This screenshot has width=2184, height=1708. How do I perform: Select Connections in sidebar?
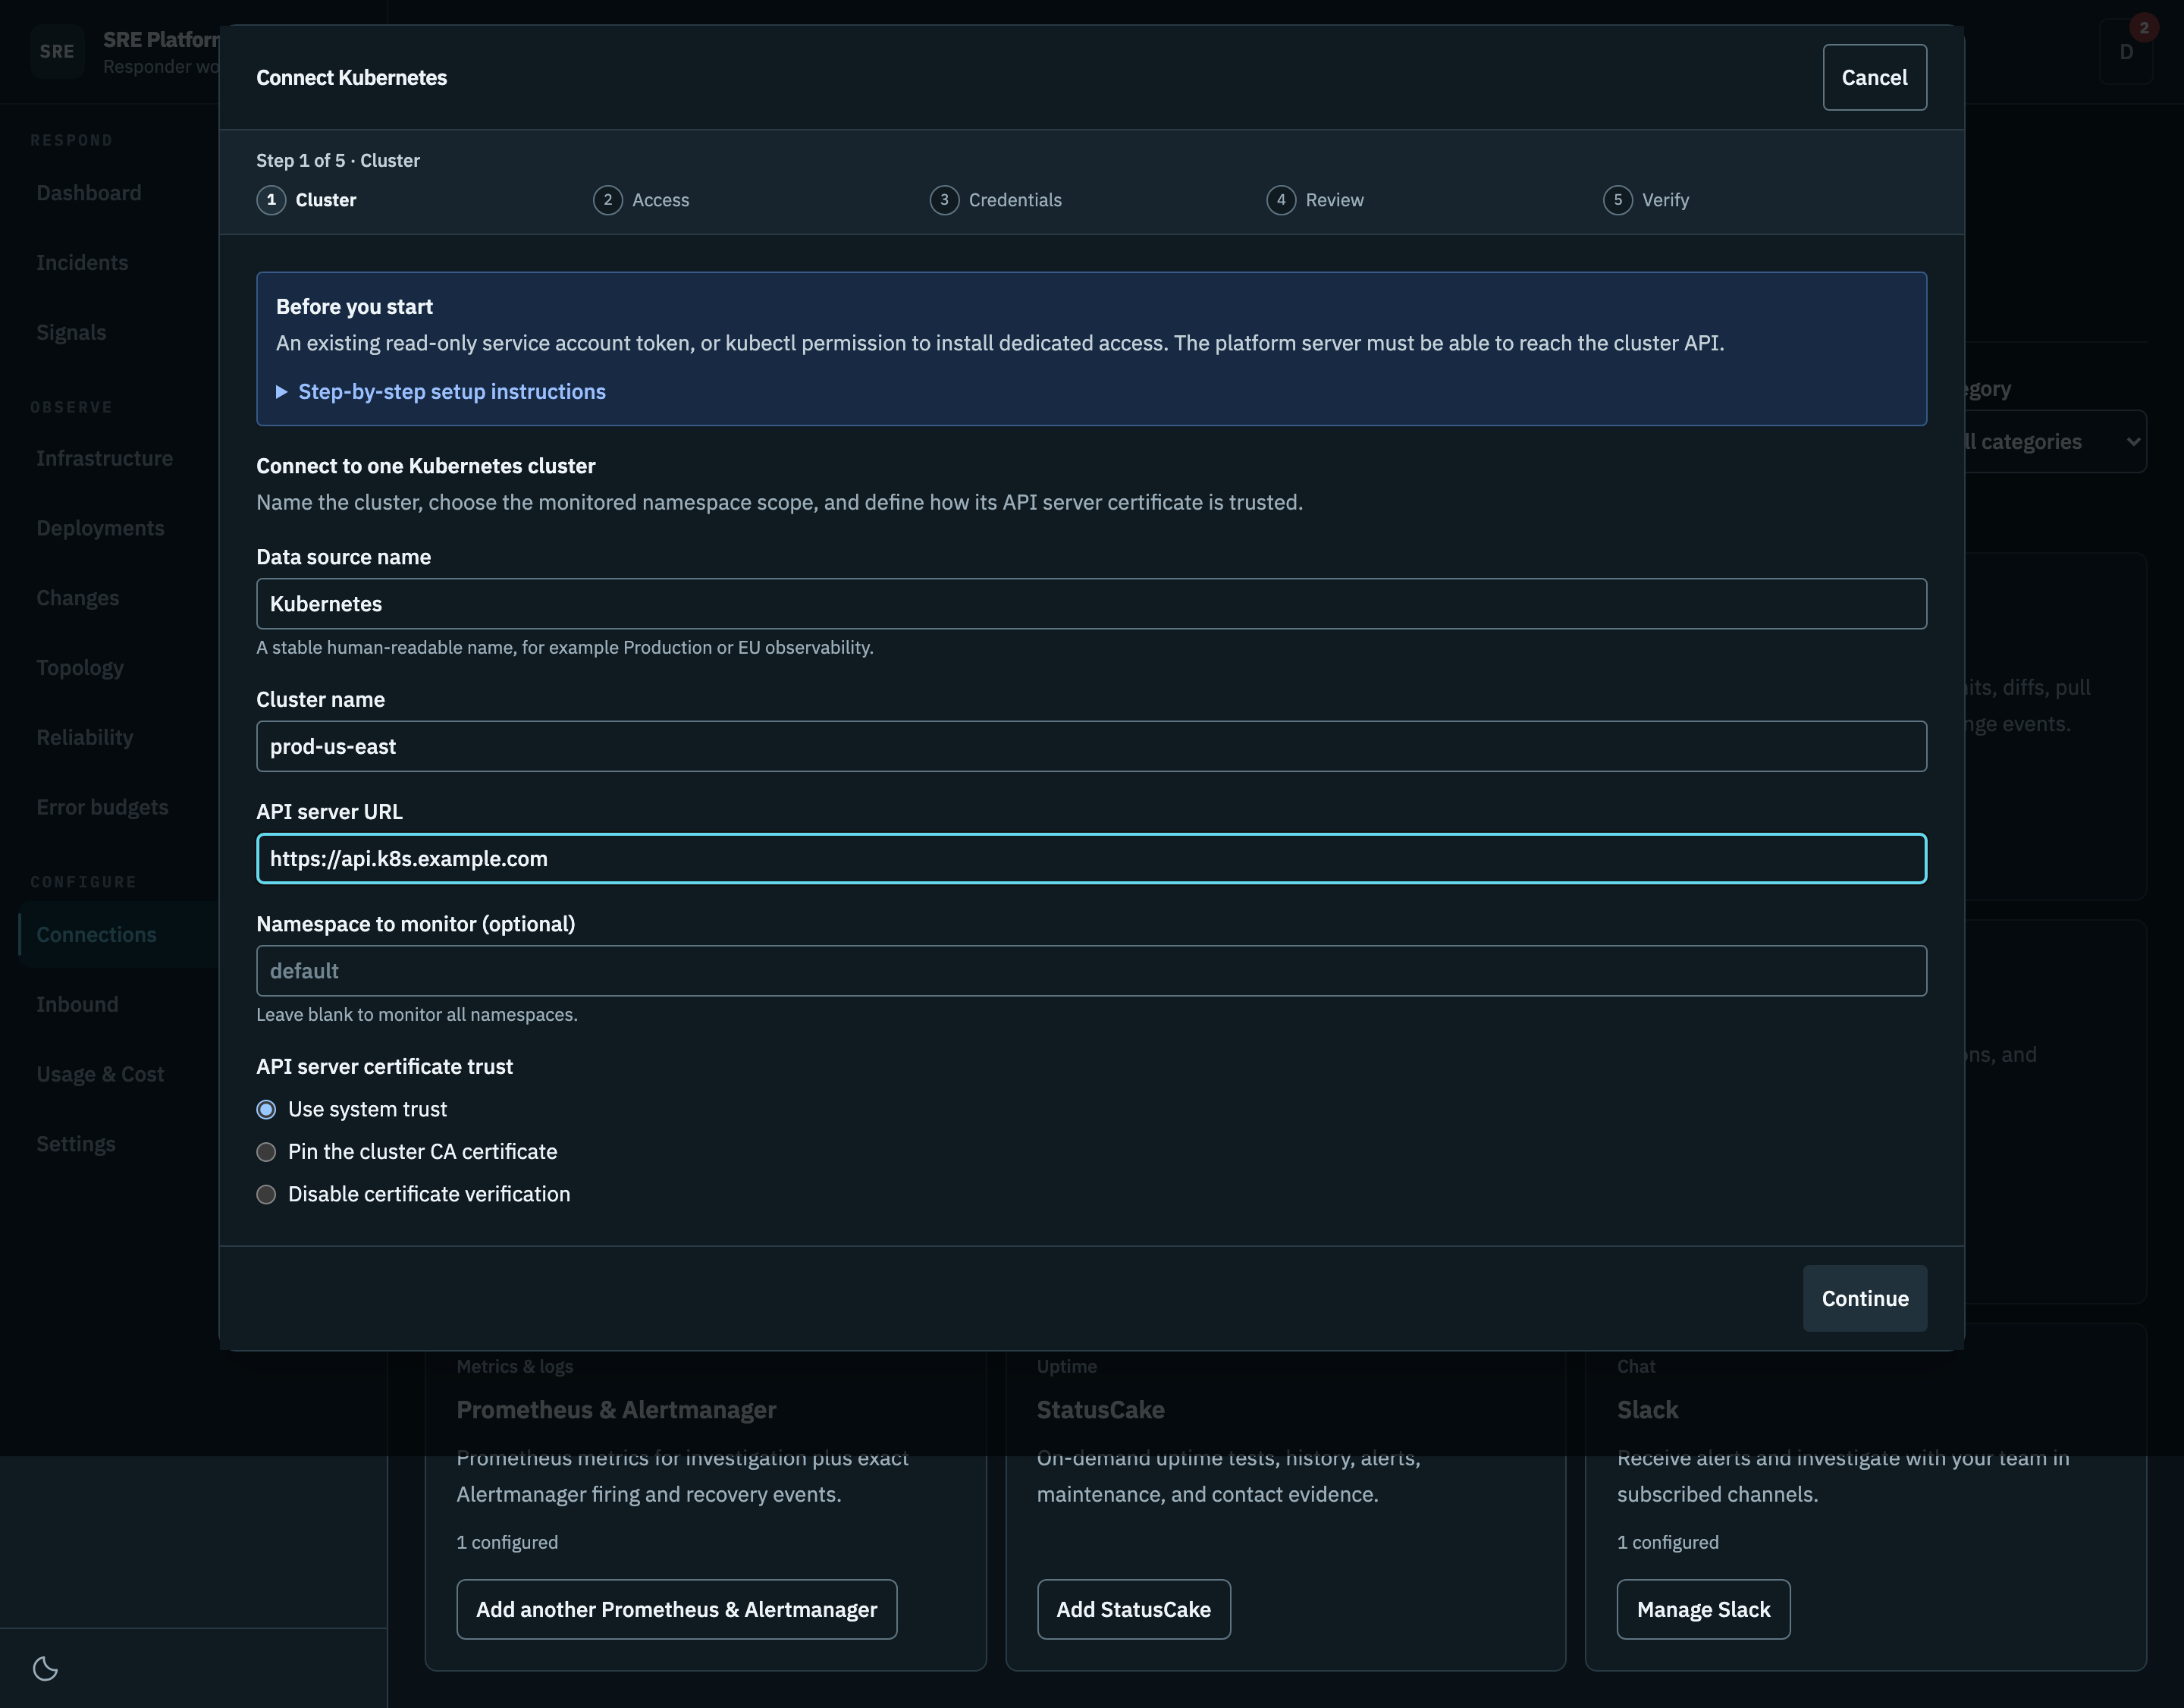96,934
